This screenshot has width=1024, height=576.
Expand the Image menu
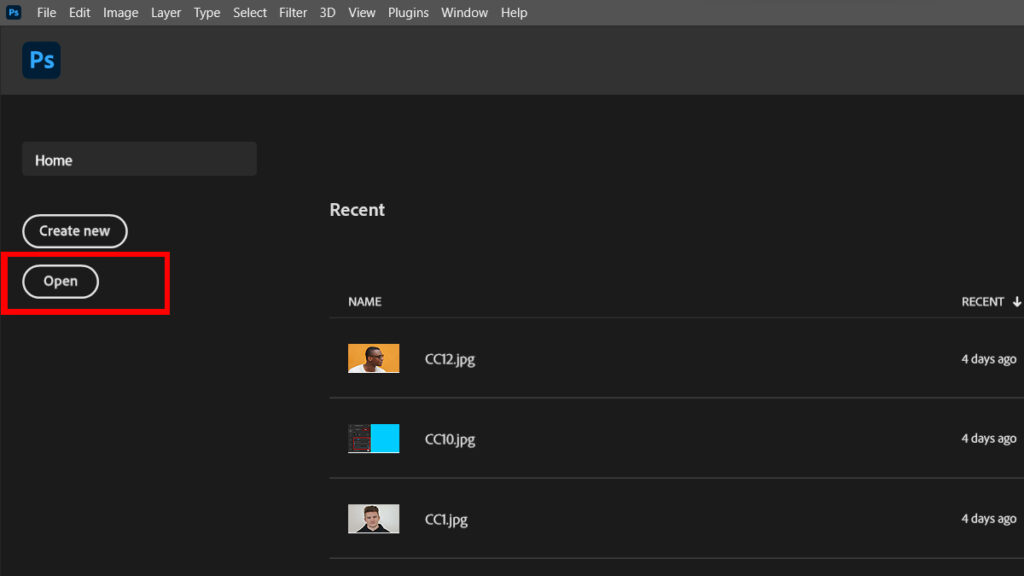click(x=121, y=13)
